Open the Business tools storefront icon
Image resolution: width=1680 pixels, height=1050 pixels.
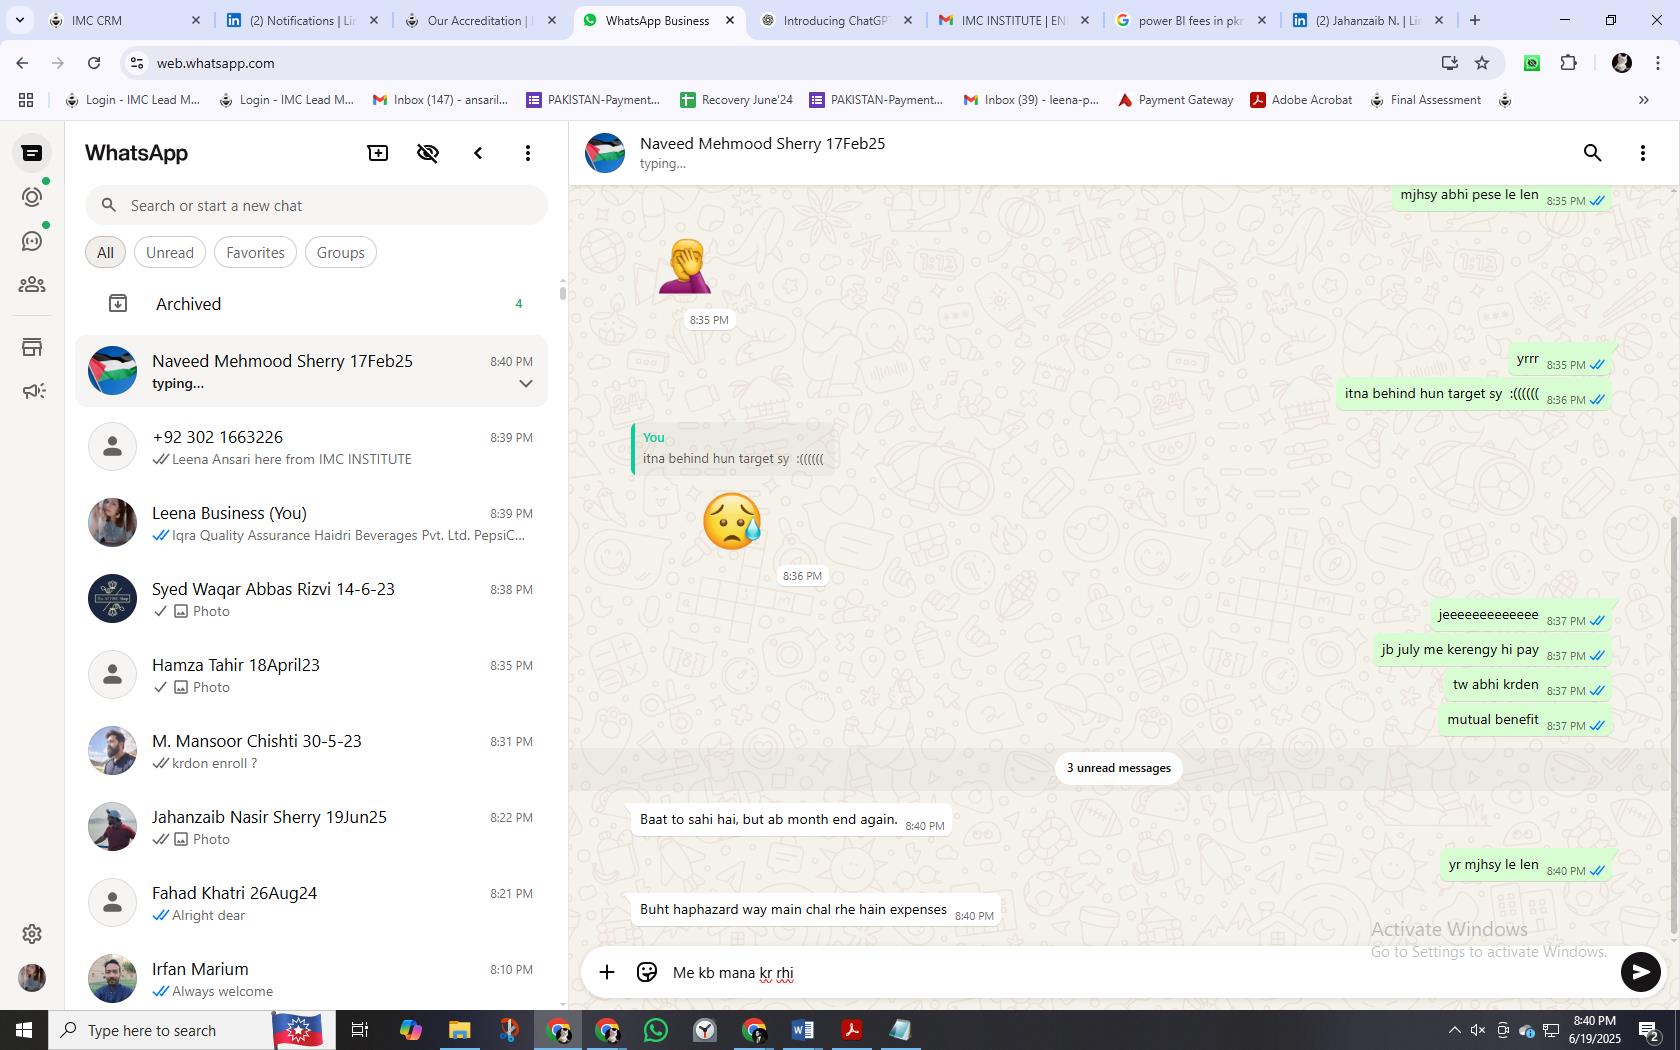tap(32, 347)
